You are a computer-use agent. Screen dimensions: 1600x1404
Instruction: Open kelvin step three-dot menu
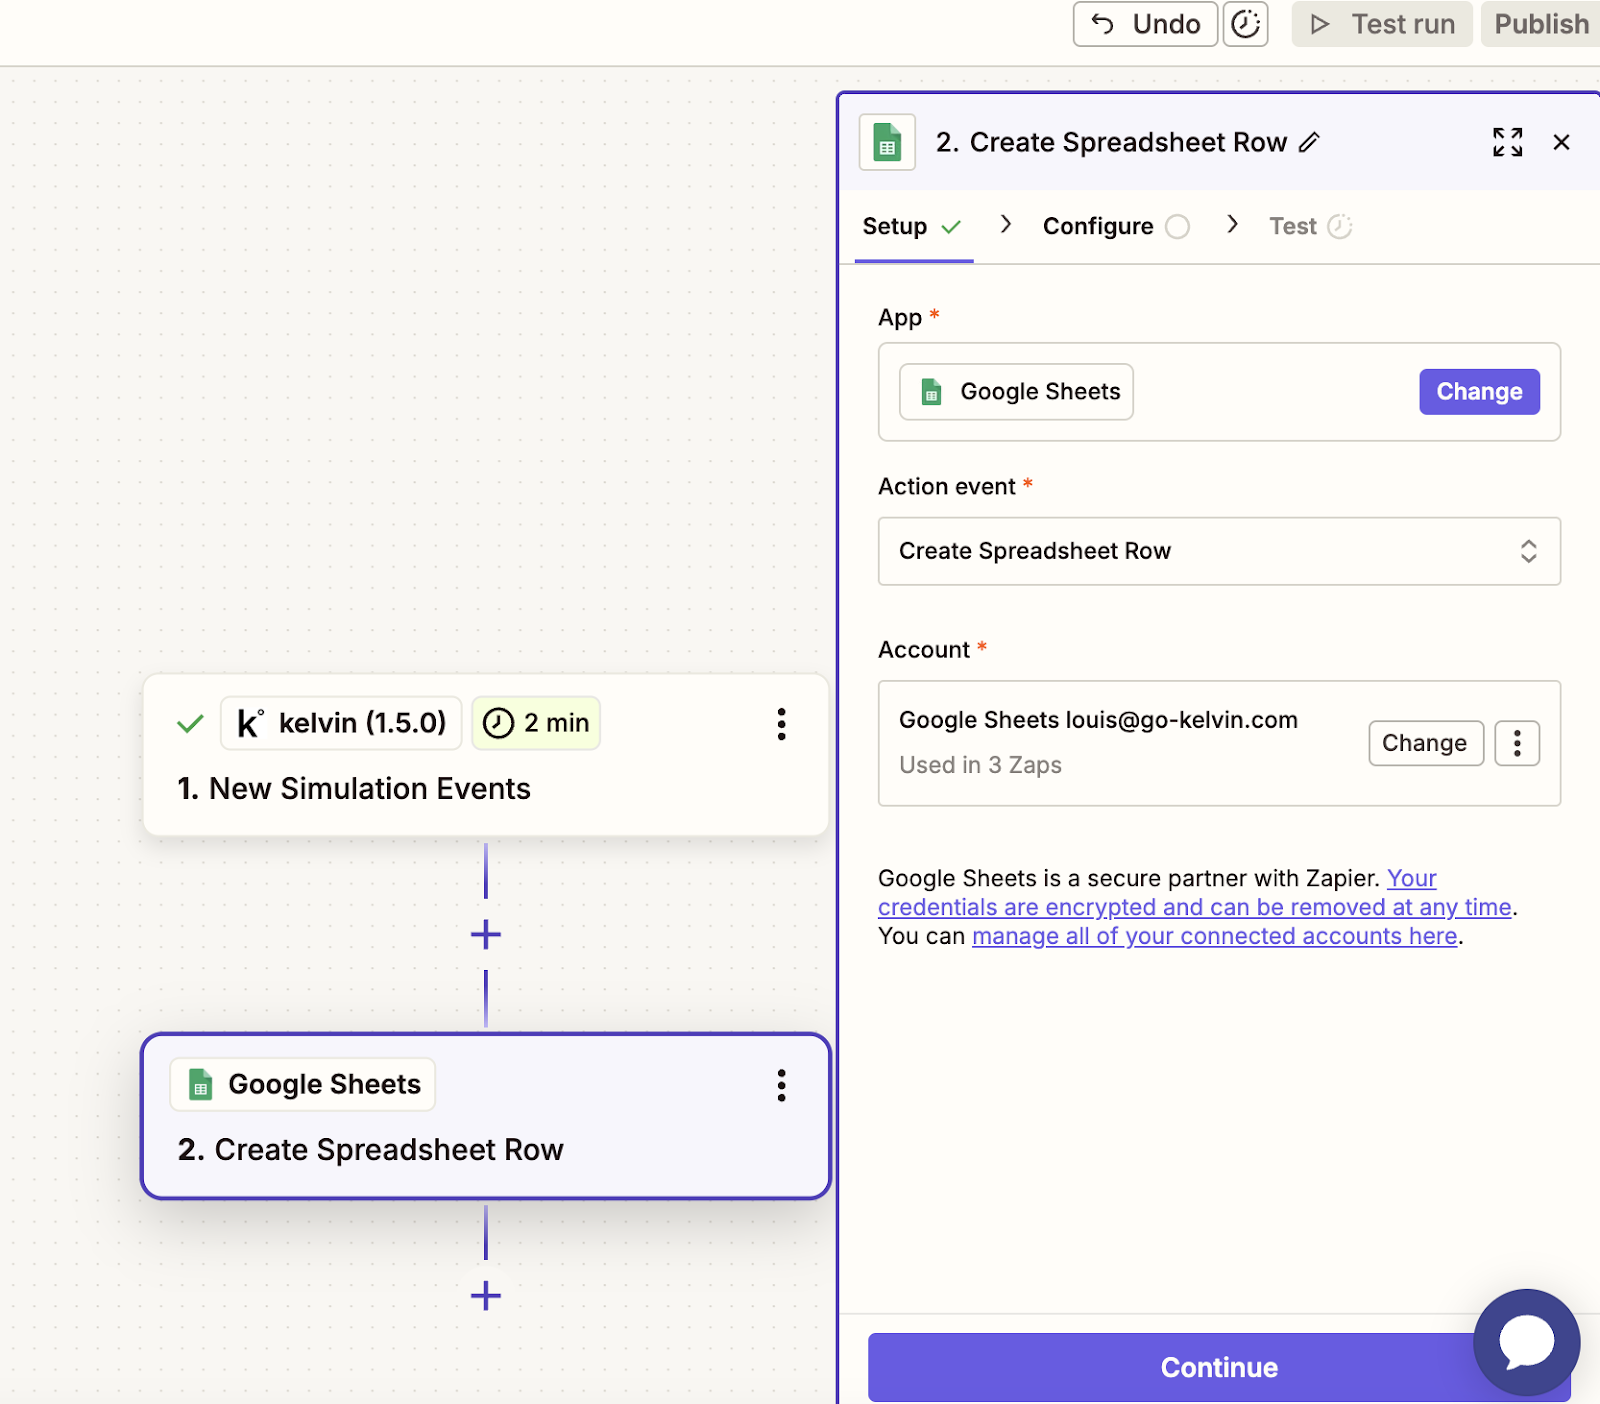tap(781, 724)
